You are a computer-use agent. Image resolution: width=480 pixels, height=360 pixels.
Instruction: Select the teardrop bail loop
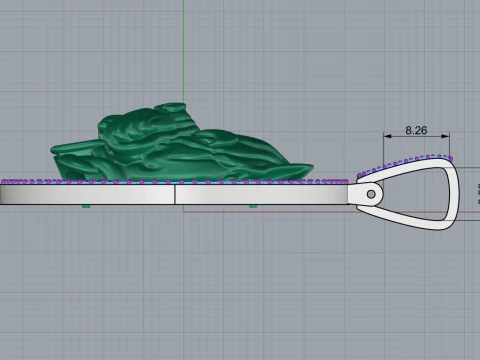407,194
